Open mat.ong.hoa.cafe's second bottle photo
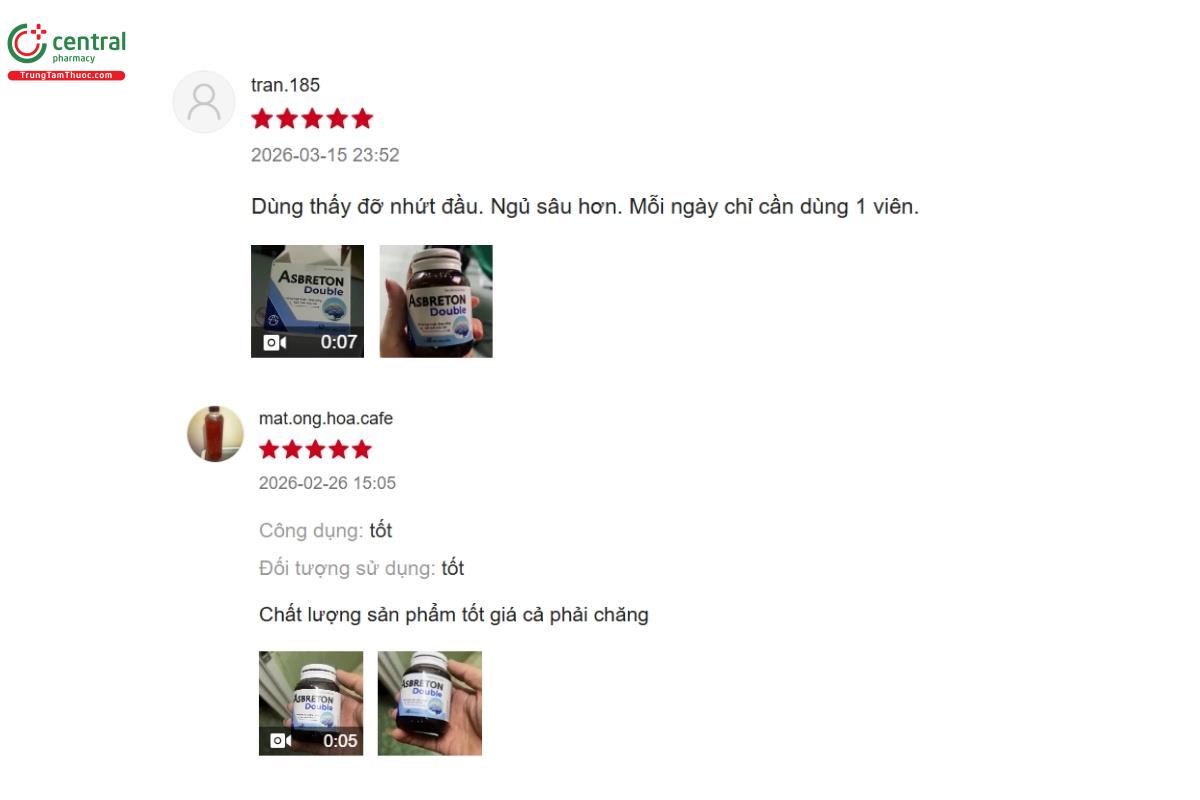This screenshot has width=1200, height=800. (430, 703)
